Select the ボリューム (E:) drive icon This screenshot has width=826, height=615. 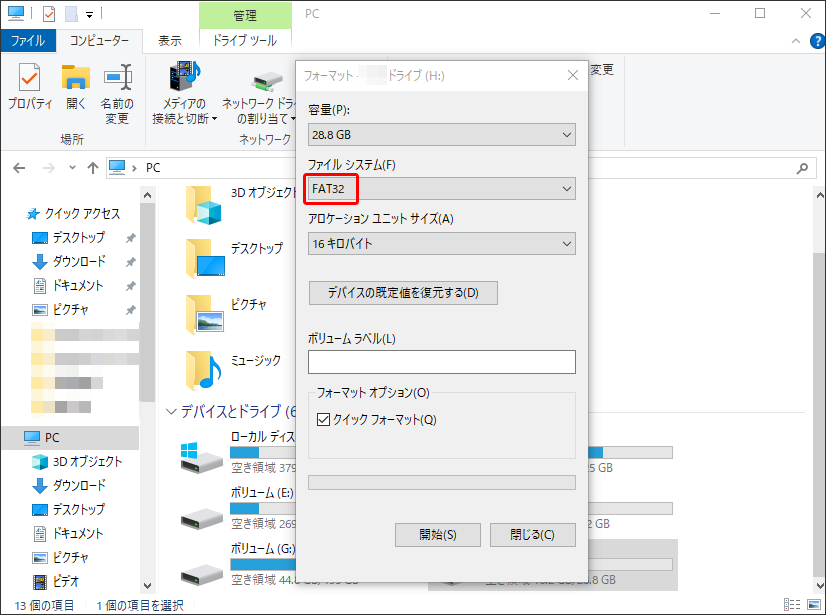click(x=201, y=519)
